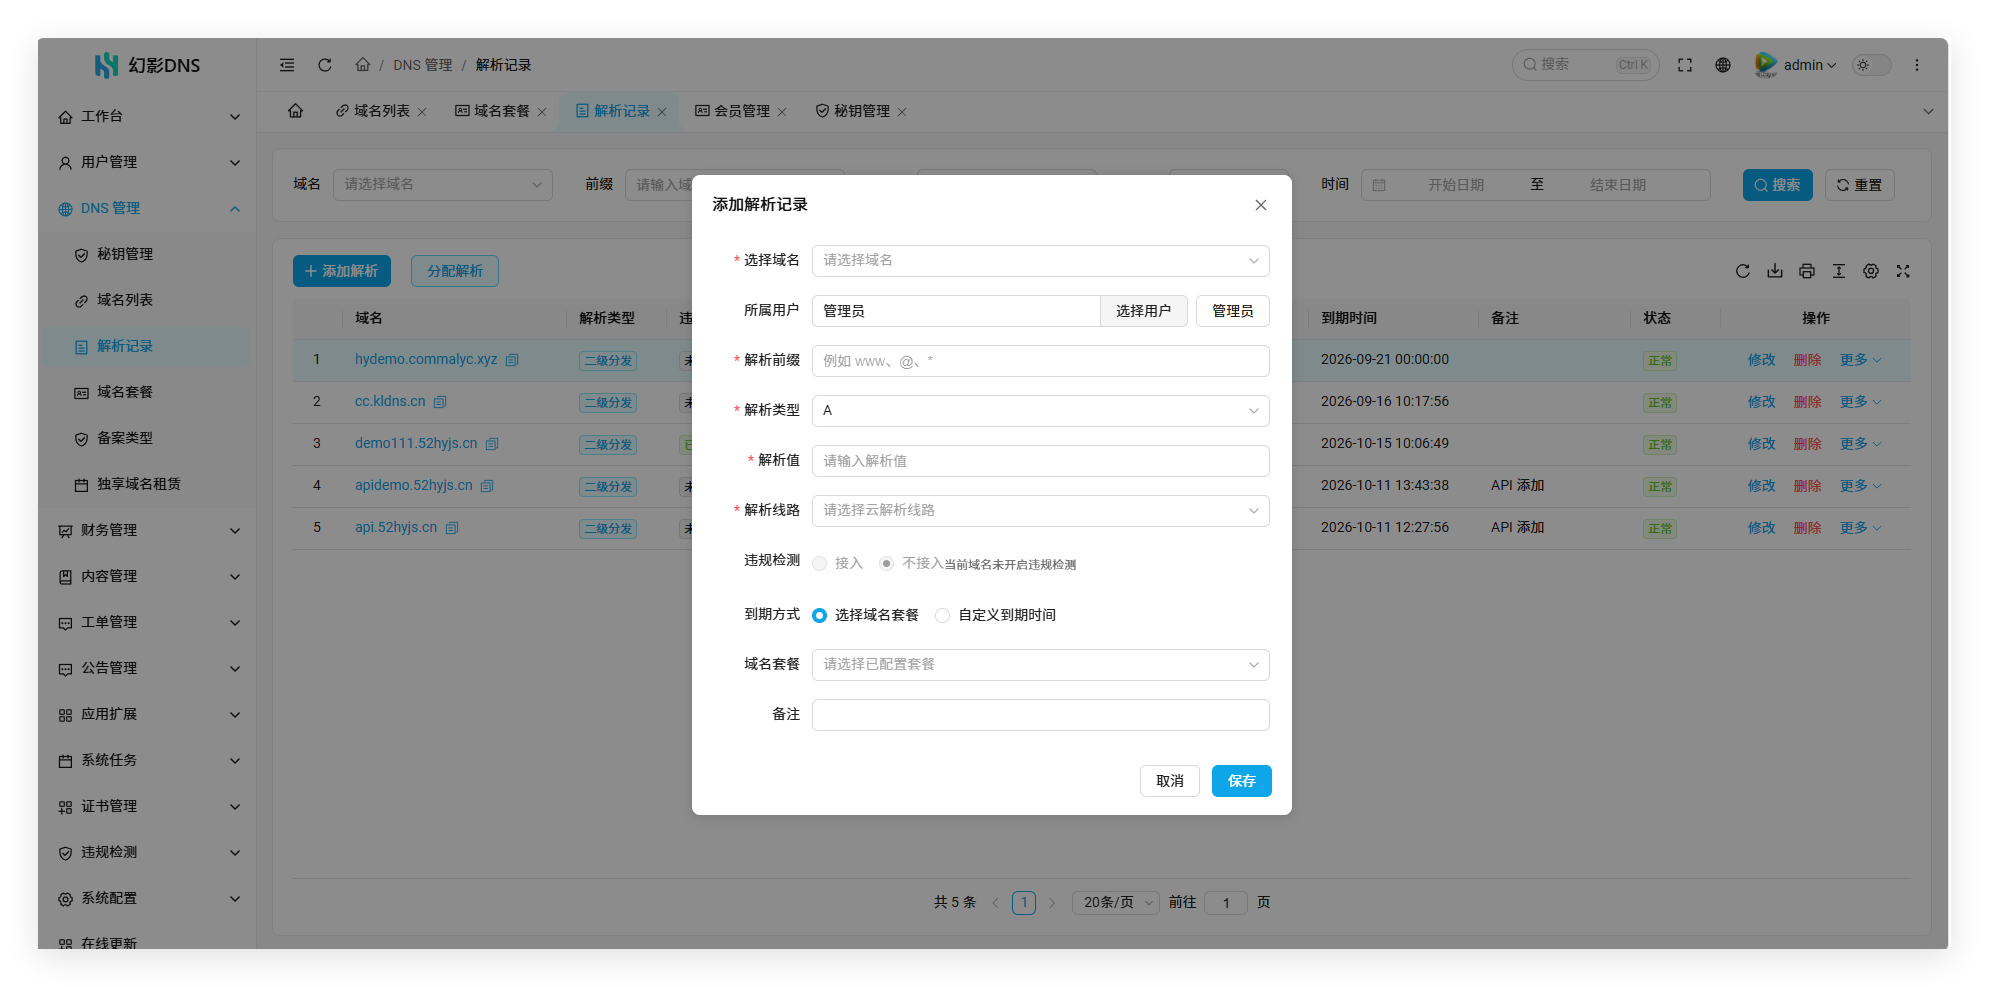Click 分配解析 button
The height and width of the screenshot is (987, 1989).
tap(455, 271)
